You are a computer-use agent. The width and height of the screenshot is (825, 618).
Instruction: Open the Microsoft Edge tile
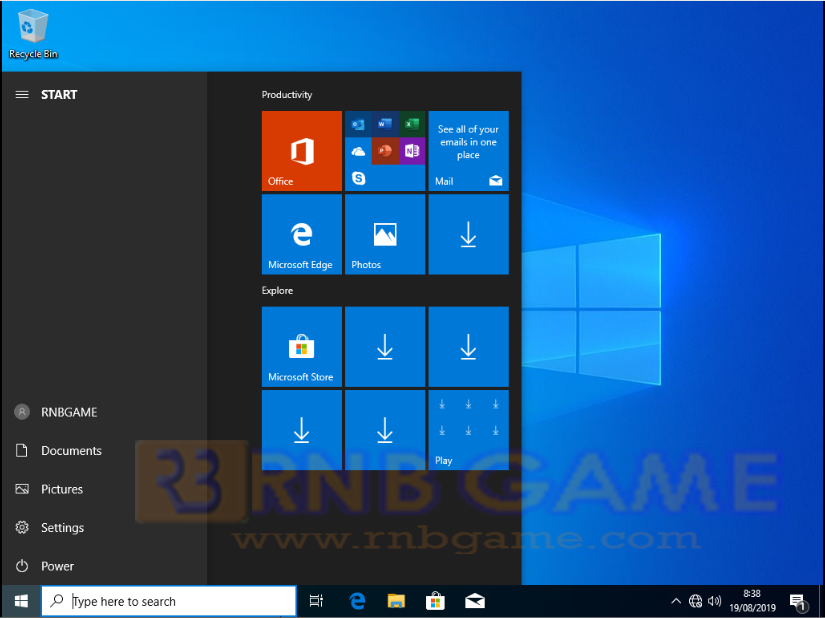pos(301,234)
